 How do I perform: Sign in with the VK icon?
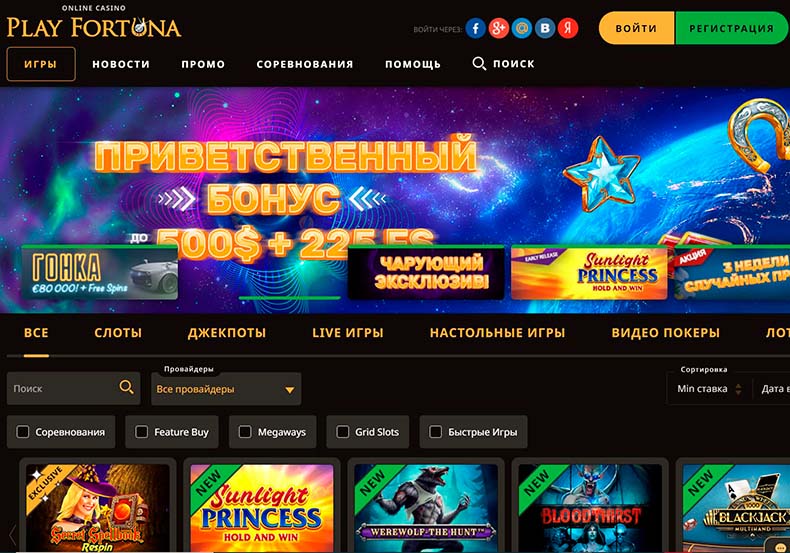click(545, 28)
